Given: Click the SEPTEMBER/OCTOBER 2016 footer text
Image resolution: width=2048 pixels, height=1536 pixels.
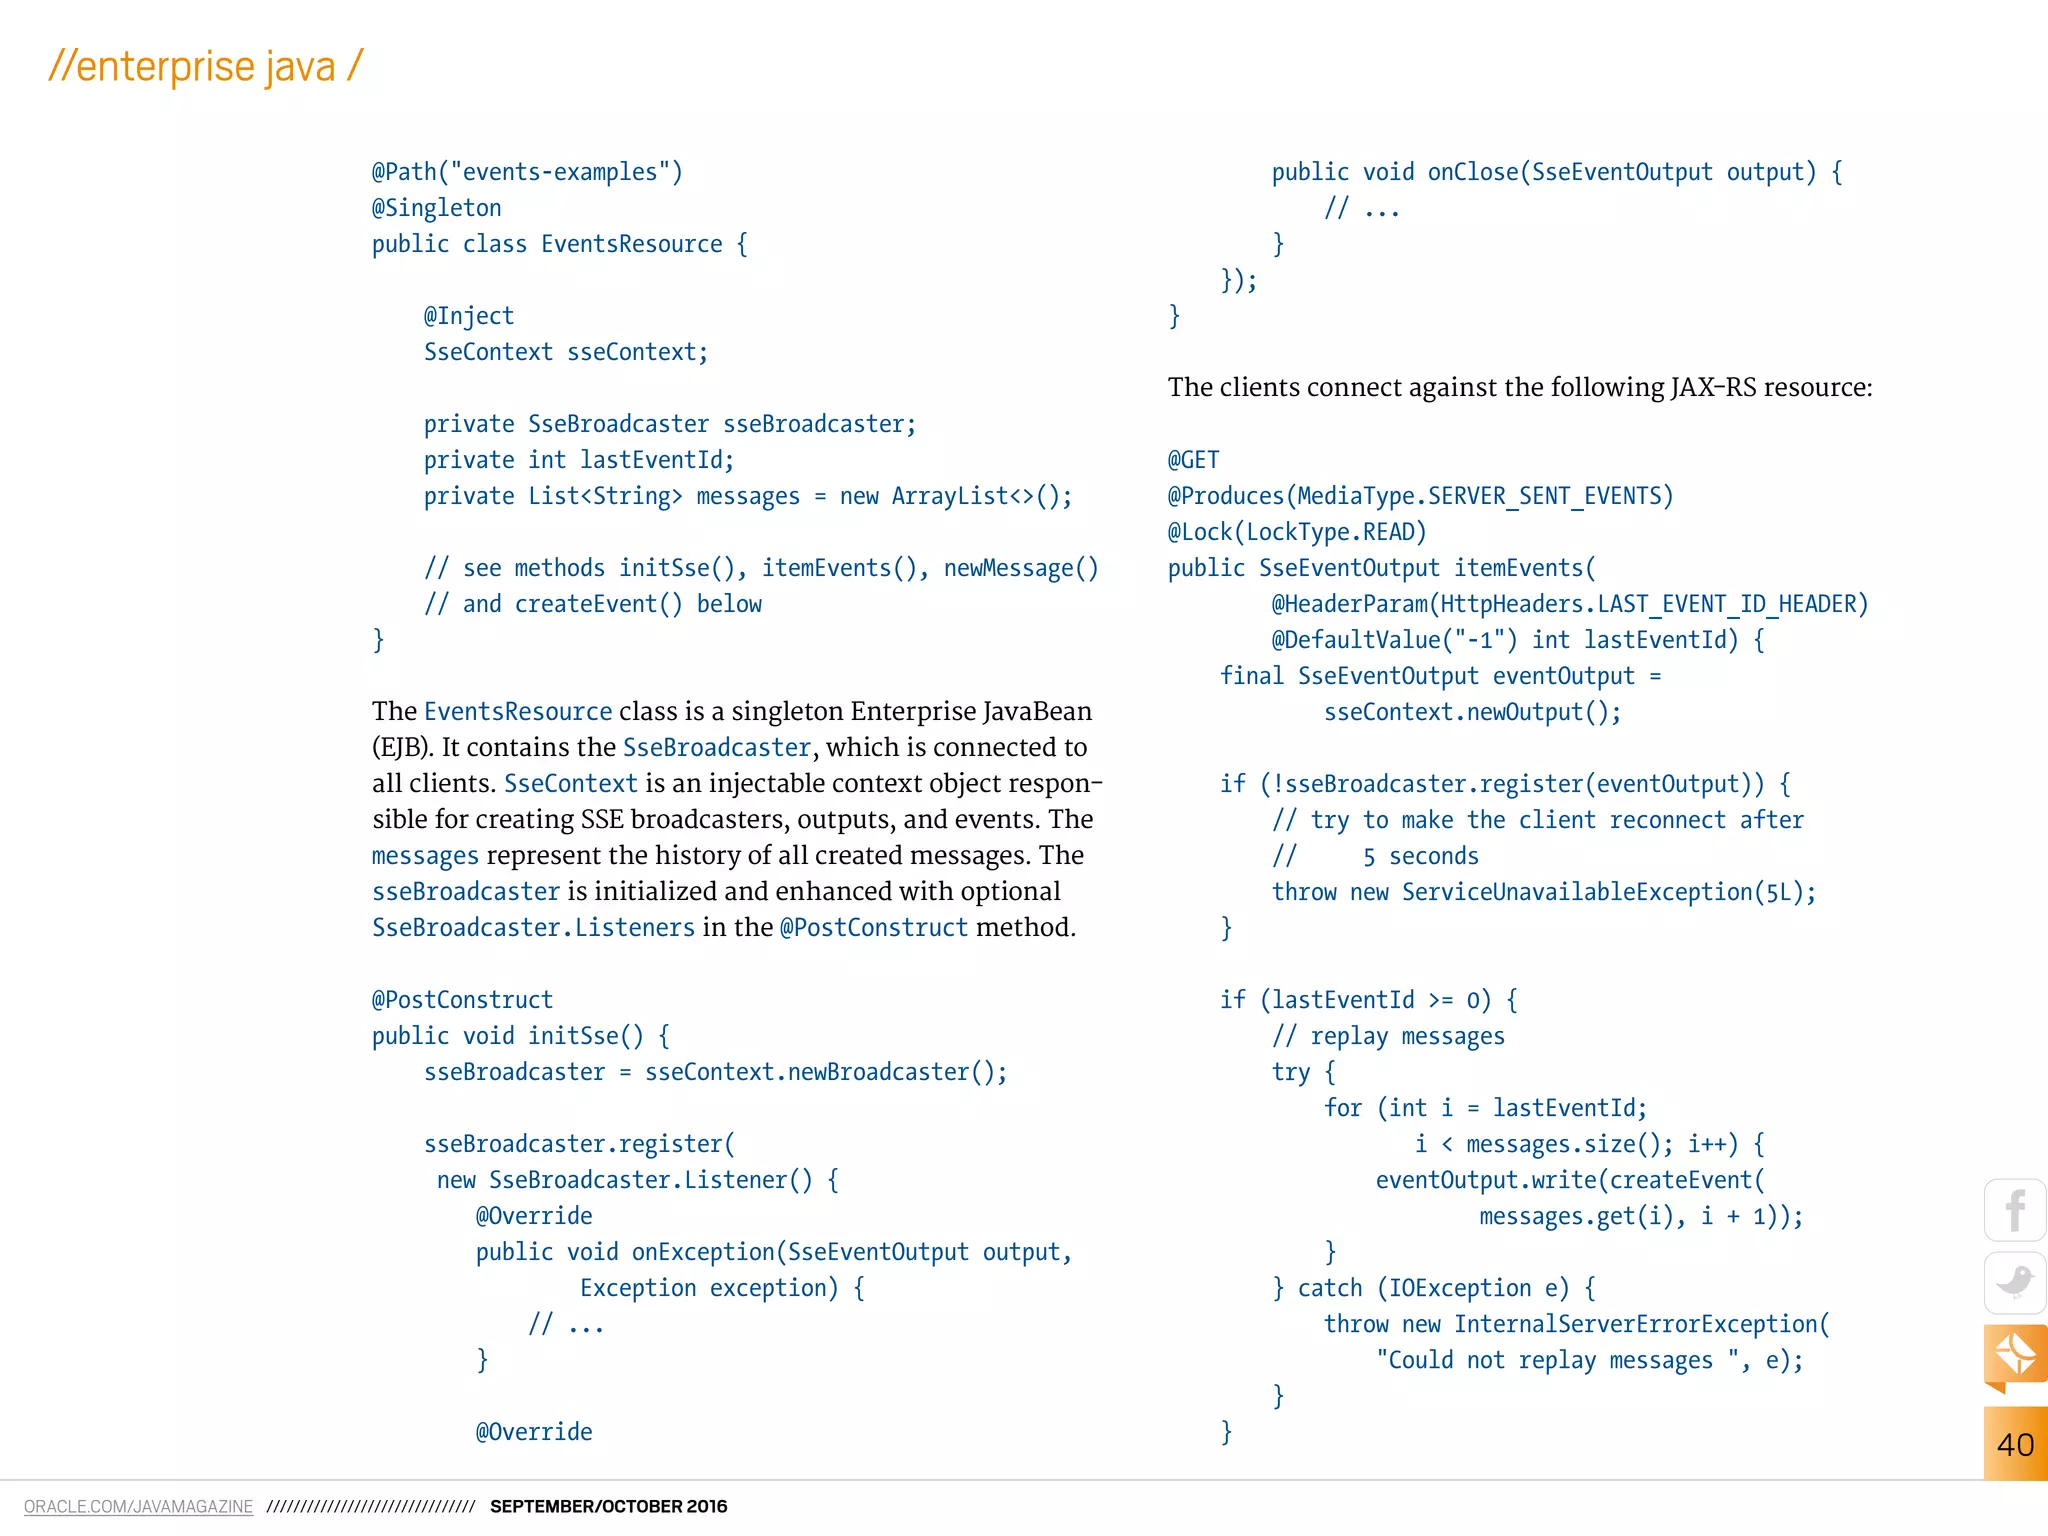Looking at the screenshot, I should pyautogui.click(x=608, y=1506).
